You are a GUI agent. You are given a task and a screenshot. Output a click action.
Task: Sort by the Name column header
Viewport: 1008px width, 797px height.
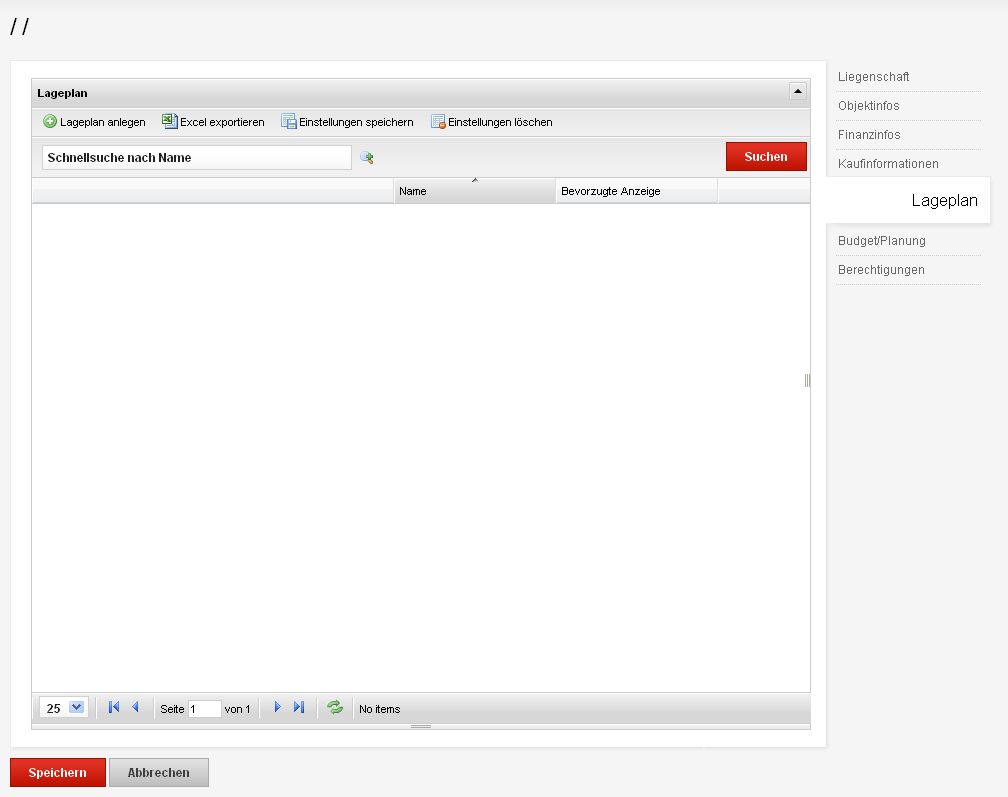click(474, 191)
